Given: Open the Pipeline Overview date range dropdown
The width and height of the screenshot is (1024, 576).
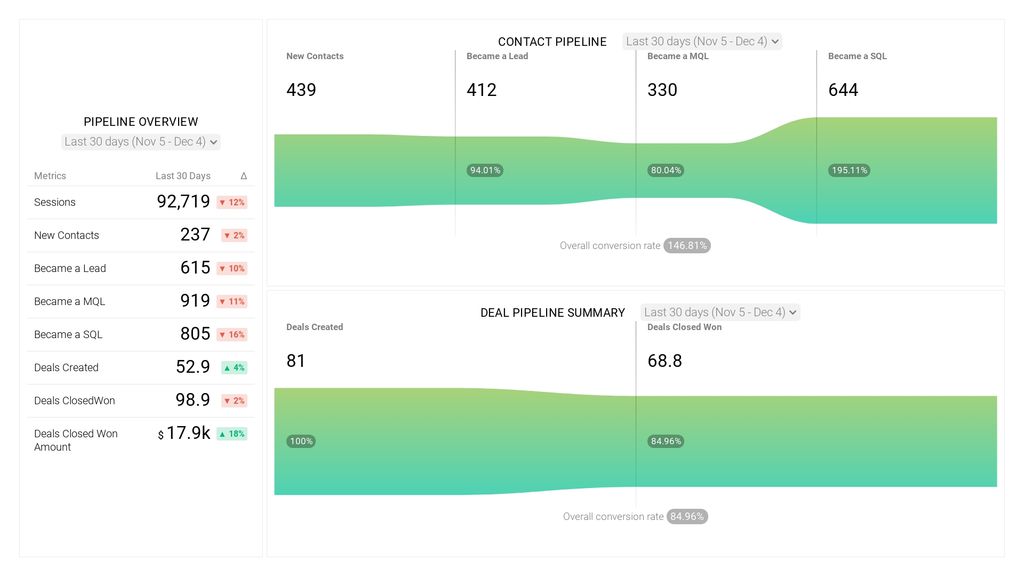Looking at the screenshot, I should (x=140, y=141).
